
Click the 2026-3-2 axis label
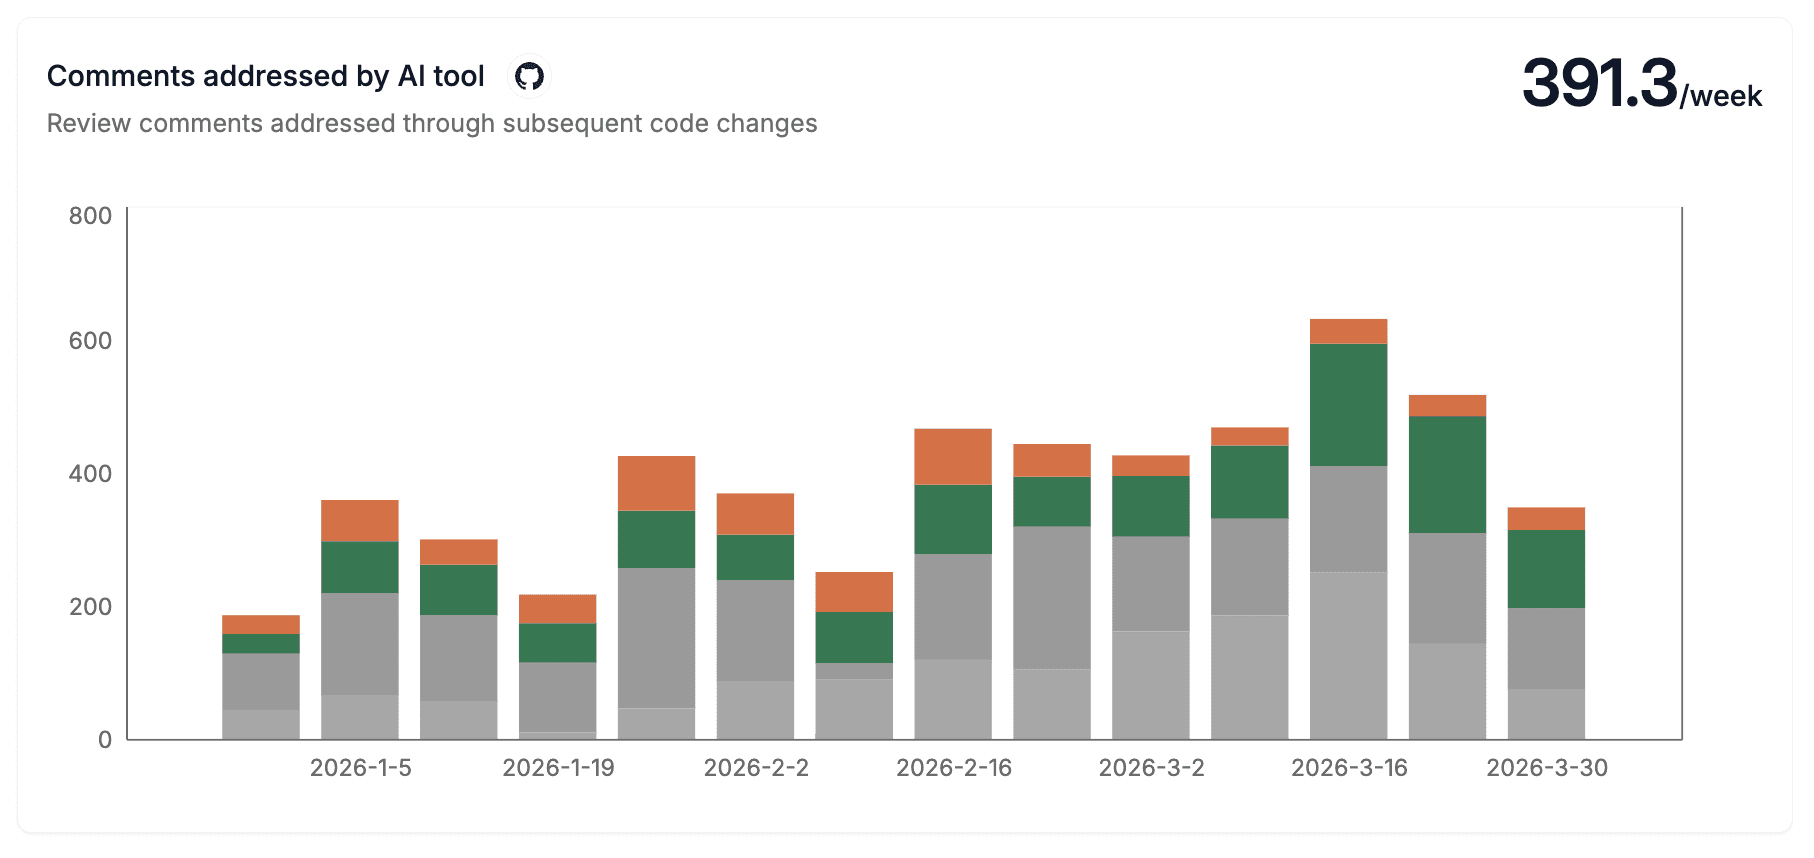[1151, 767]
